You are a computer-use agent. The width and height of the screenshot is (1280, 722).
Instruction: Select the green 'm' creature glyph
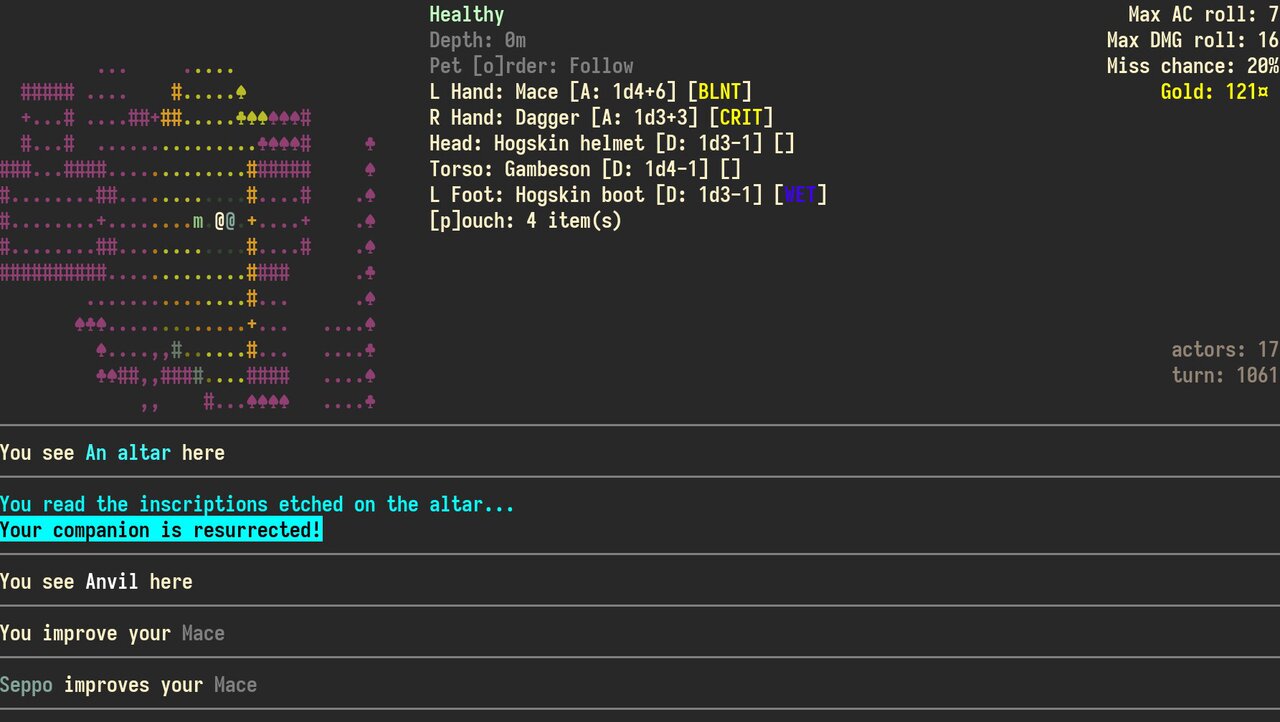198,222
